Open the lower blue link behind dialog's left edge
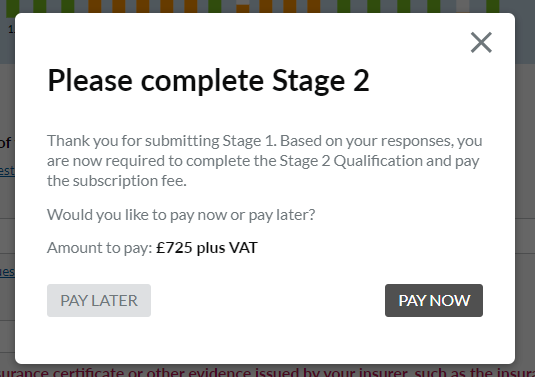Image resolution: width=535 pixels, height=377 pixels. coord(7,272)
